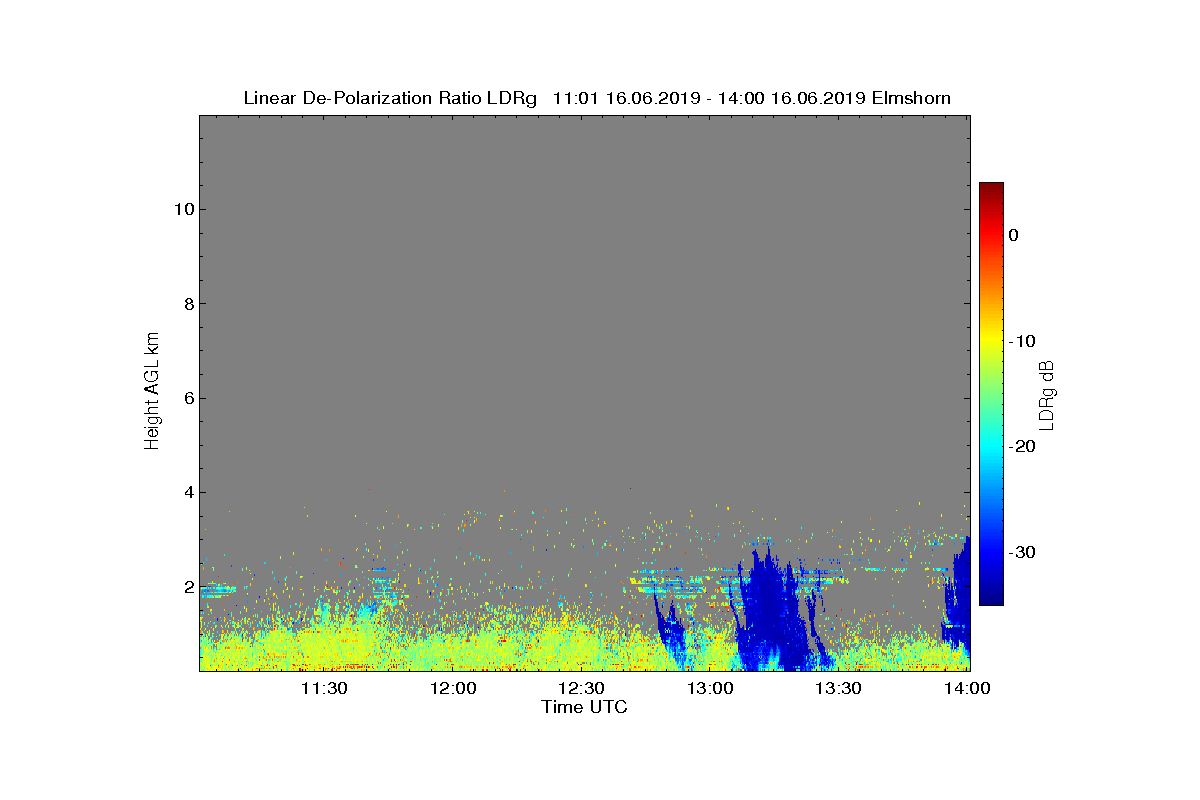Click the height tick label 4

[187, 492]
